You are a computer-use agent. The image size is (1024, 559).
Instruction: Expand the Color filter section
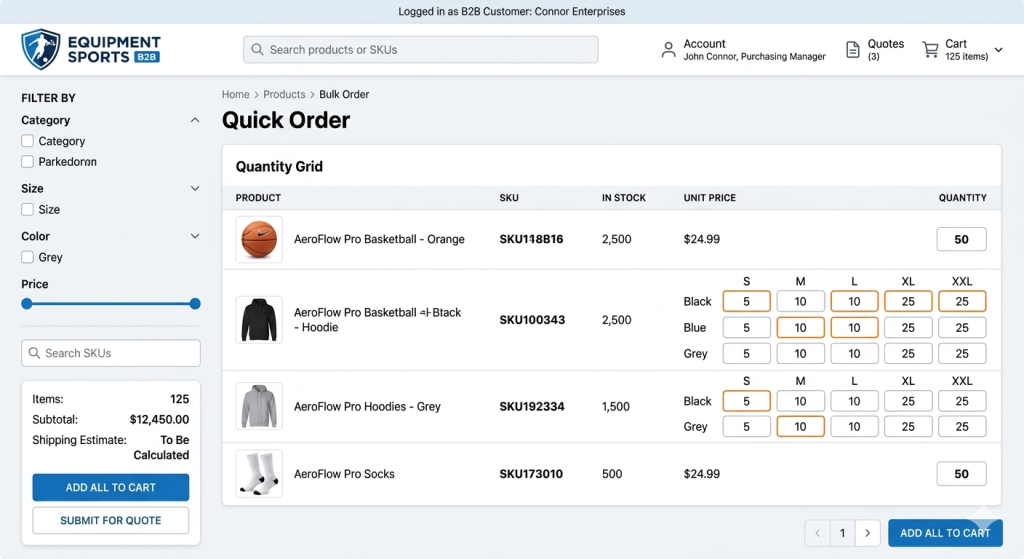(x=195, y=236)
